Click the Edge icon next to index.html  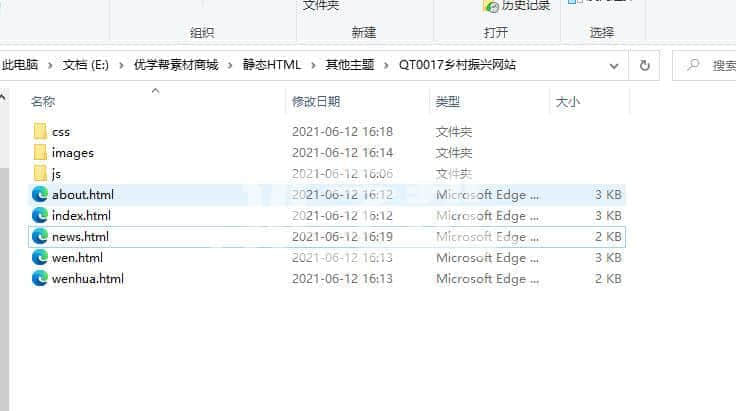tap(40, 215)
